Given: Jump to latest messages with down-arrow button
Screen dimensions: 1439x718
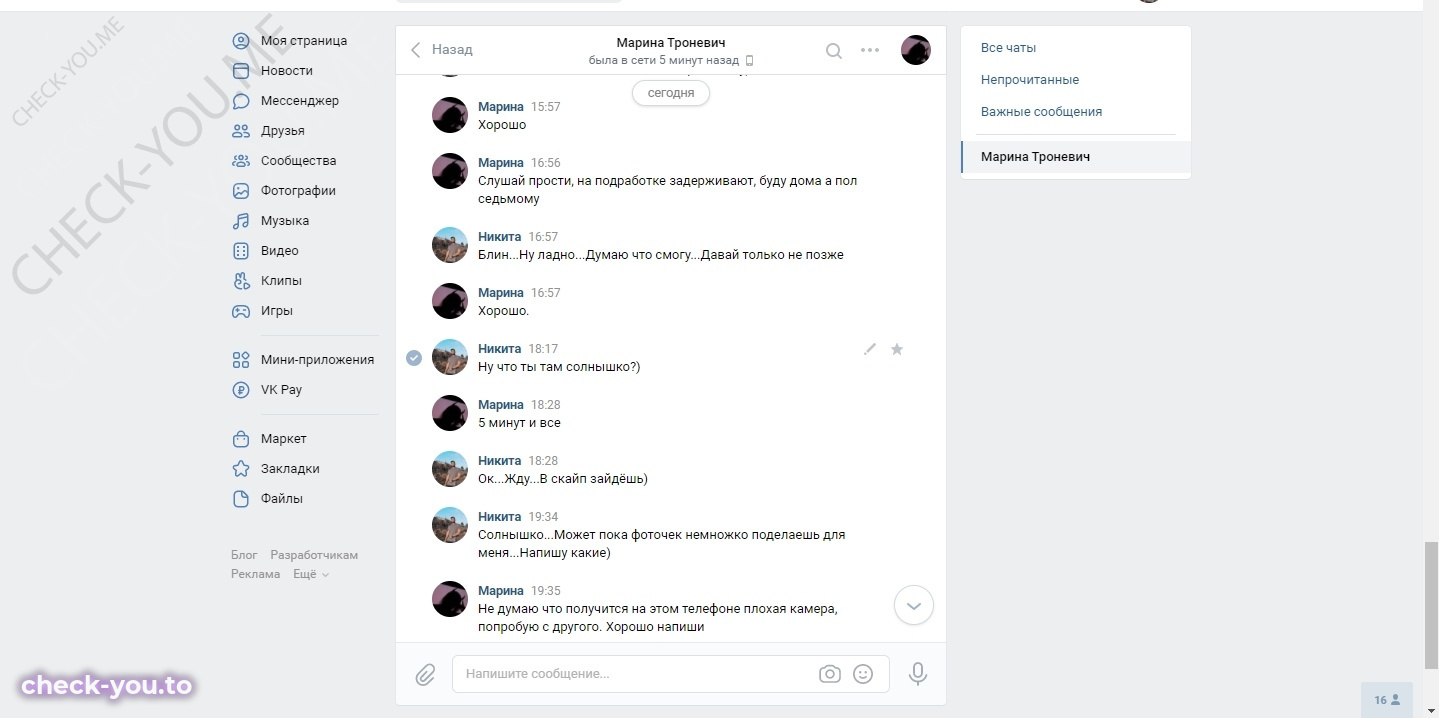Looking at the screenshot, I should click(x=914, y=605).
